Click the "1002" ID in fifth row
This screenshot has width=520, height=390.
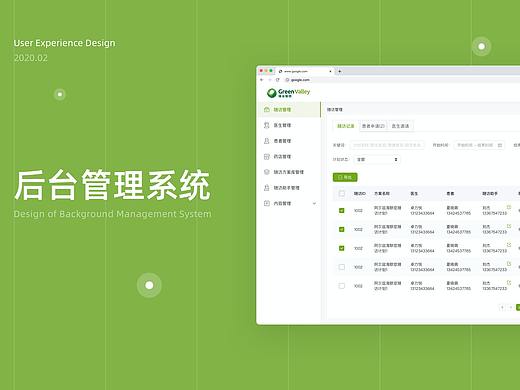point(358,286)
